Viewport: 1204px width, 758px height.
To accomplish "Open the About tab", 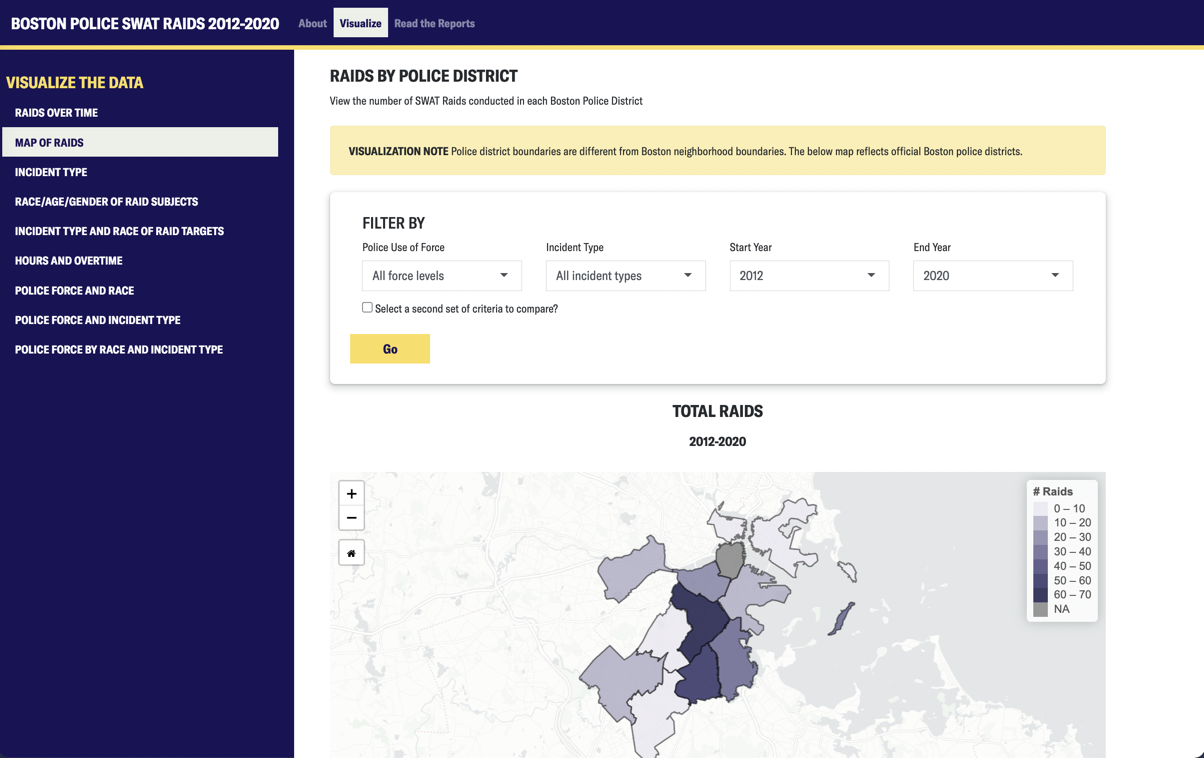I will 312,23.
